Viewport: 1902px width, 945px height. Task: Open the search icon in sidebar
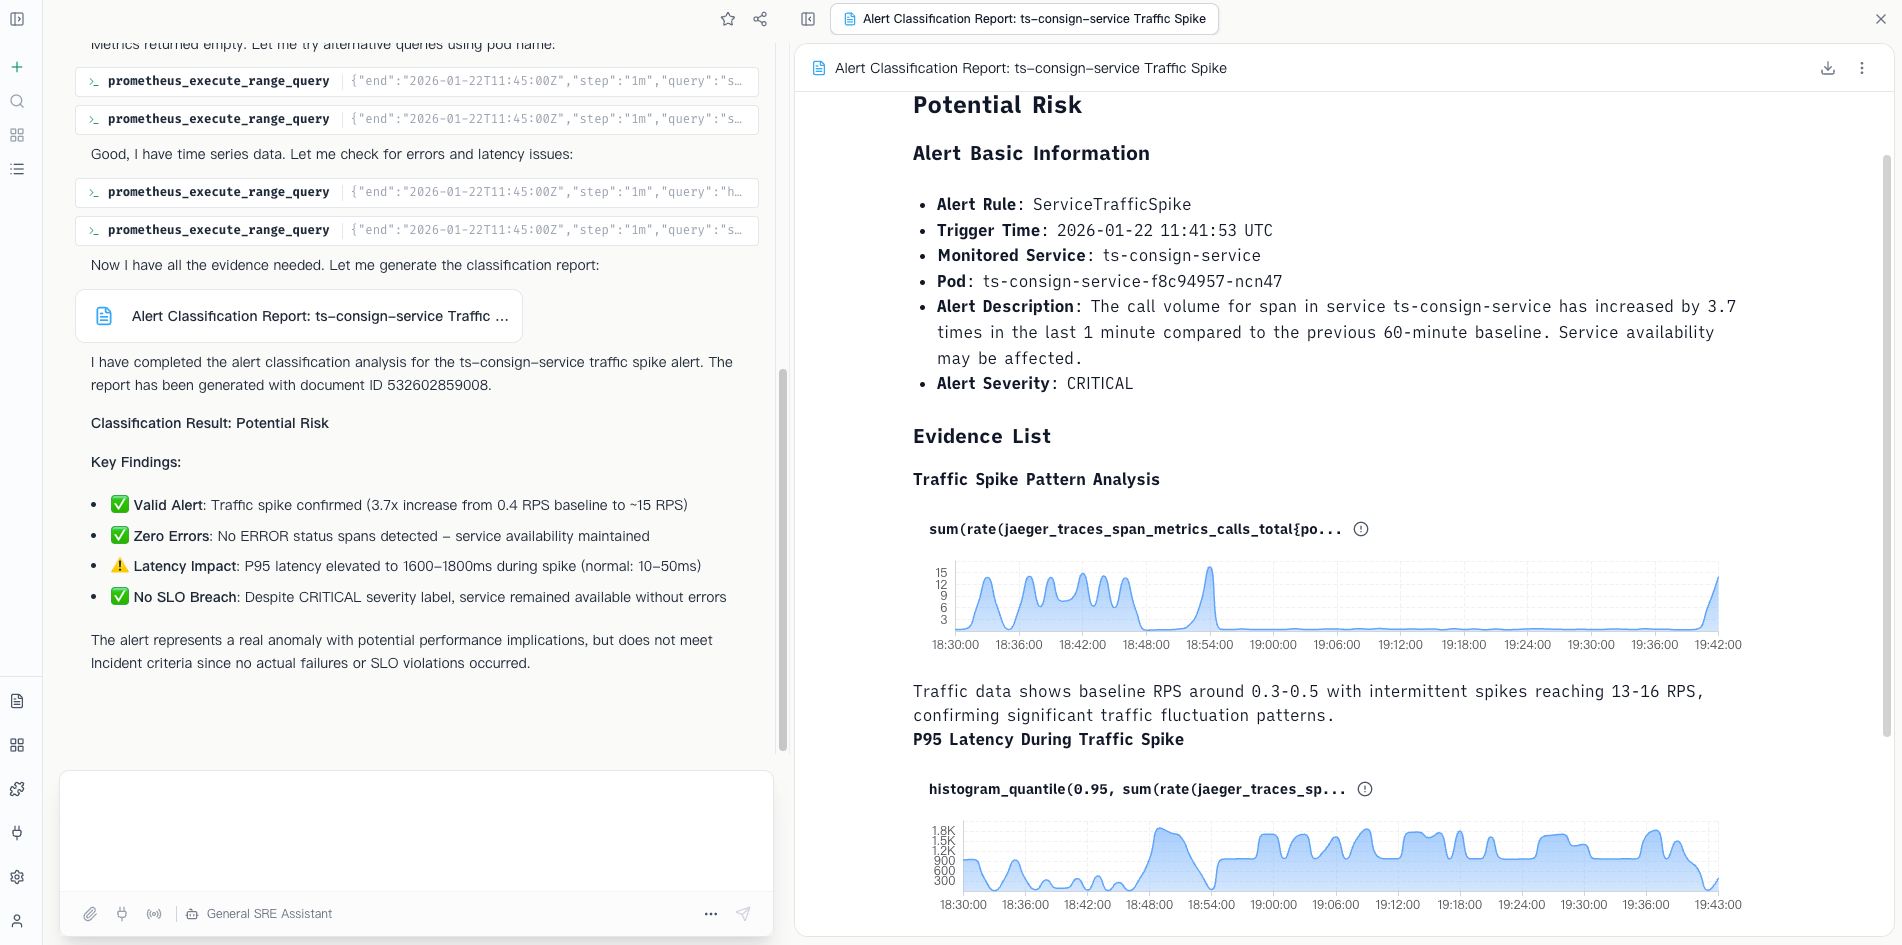[x=17, y=101]
